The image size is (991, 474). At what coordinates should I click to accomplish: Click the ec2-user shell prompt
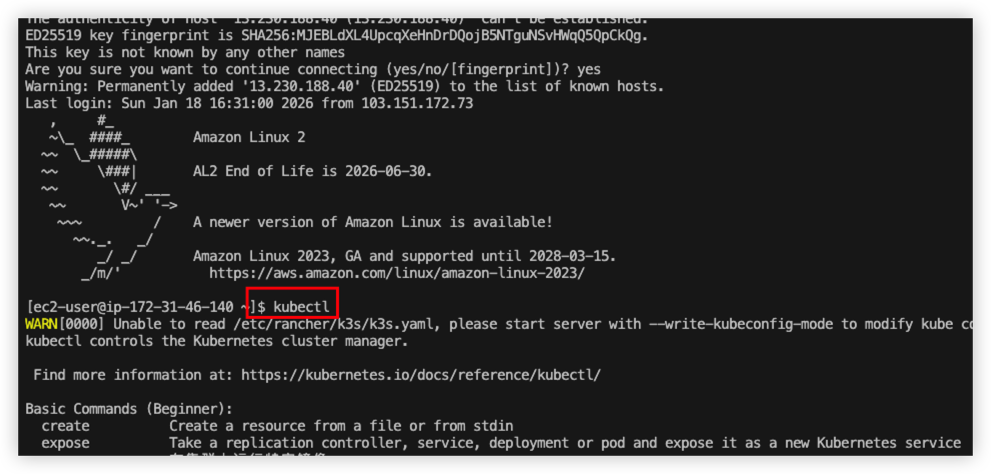[136, 305]
